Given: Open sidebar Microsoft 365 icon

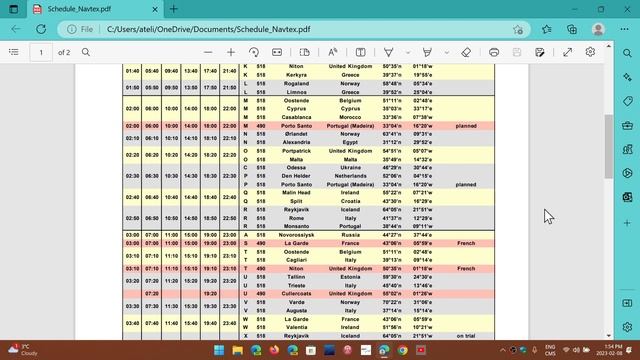Looking at the screenshot, I should click(x=627, y=173).
